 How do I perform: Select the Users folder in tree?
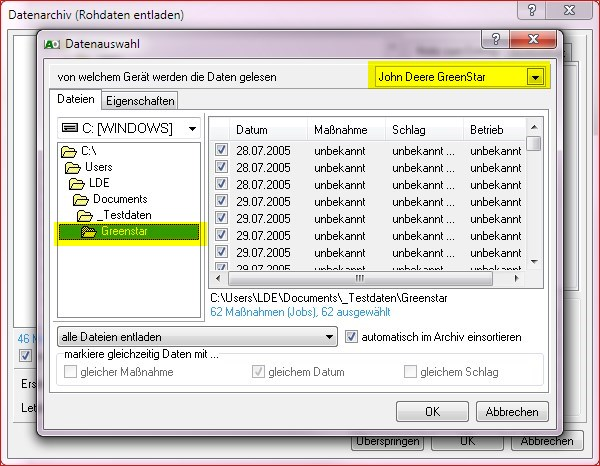(x=99, y=167)
